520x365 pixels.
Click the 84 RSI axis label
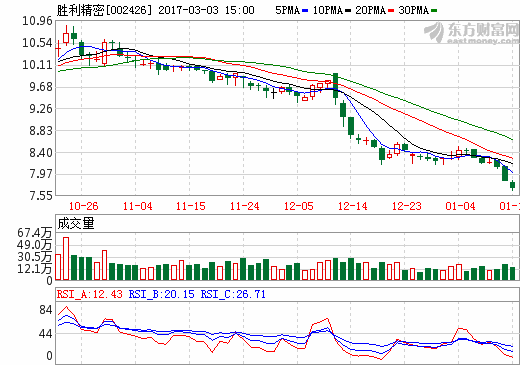click(x=46, y=310)
